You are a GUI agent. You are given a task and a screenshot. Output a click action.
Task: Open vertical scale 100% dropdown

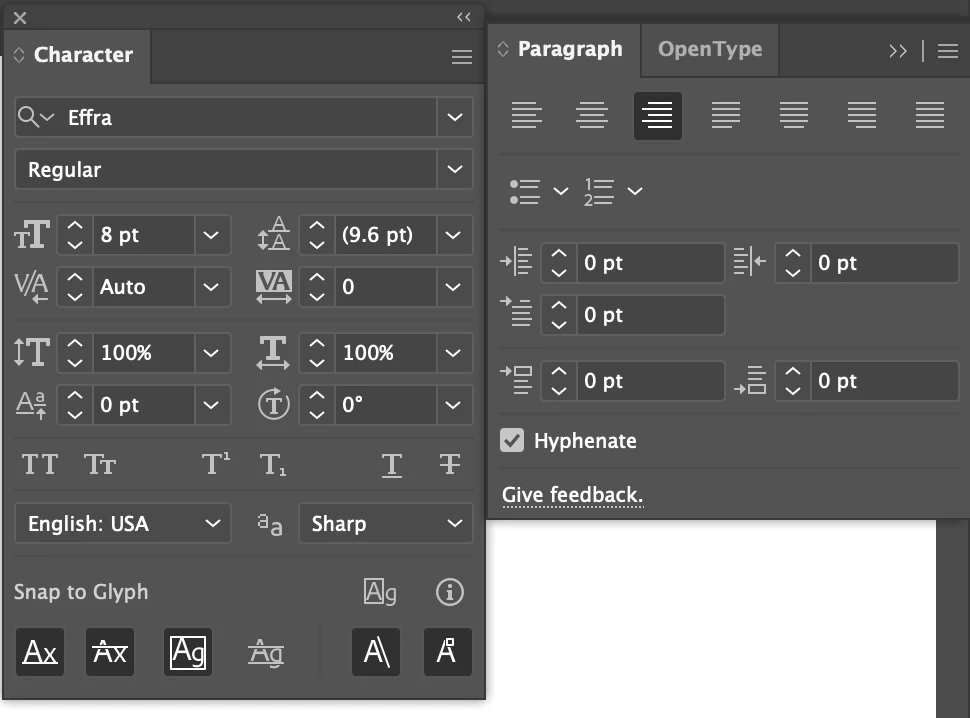(x=212, y=353)
